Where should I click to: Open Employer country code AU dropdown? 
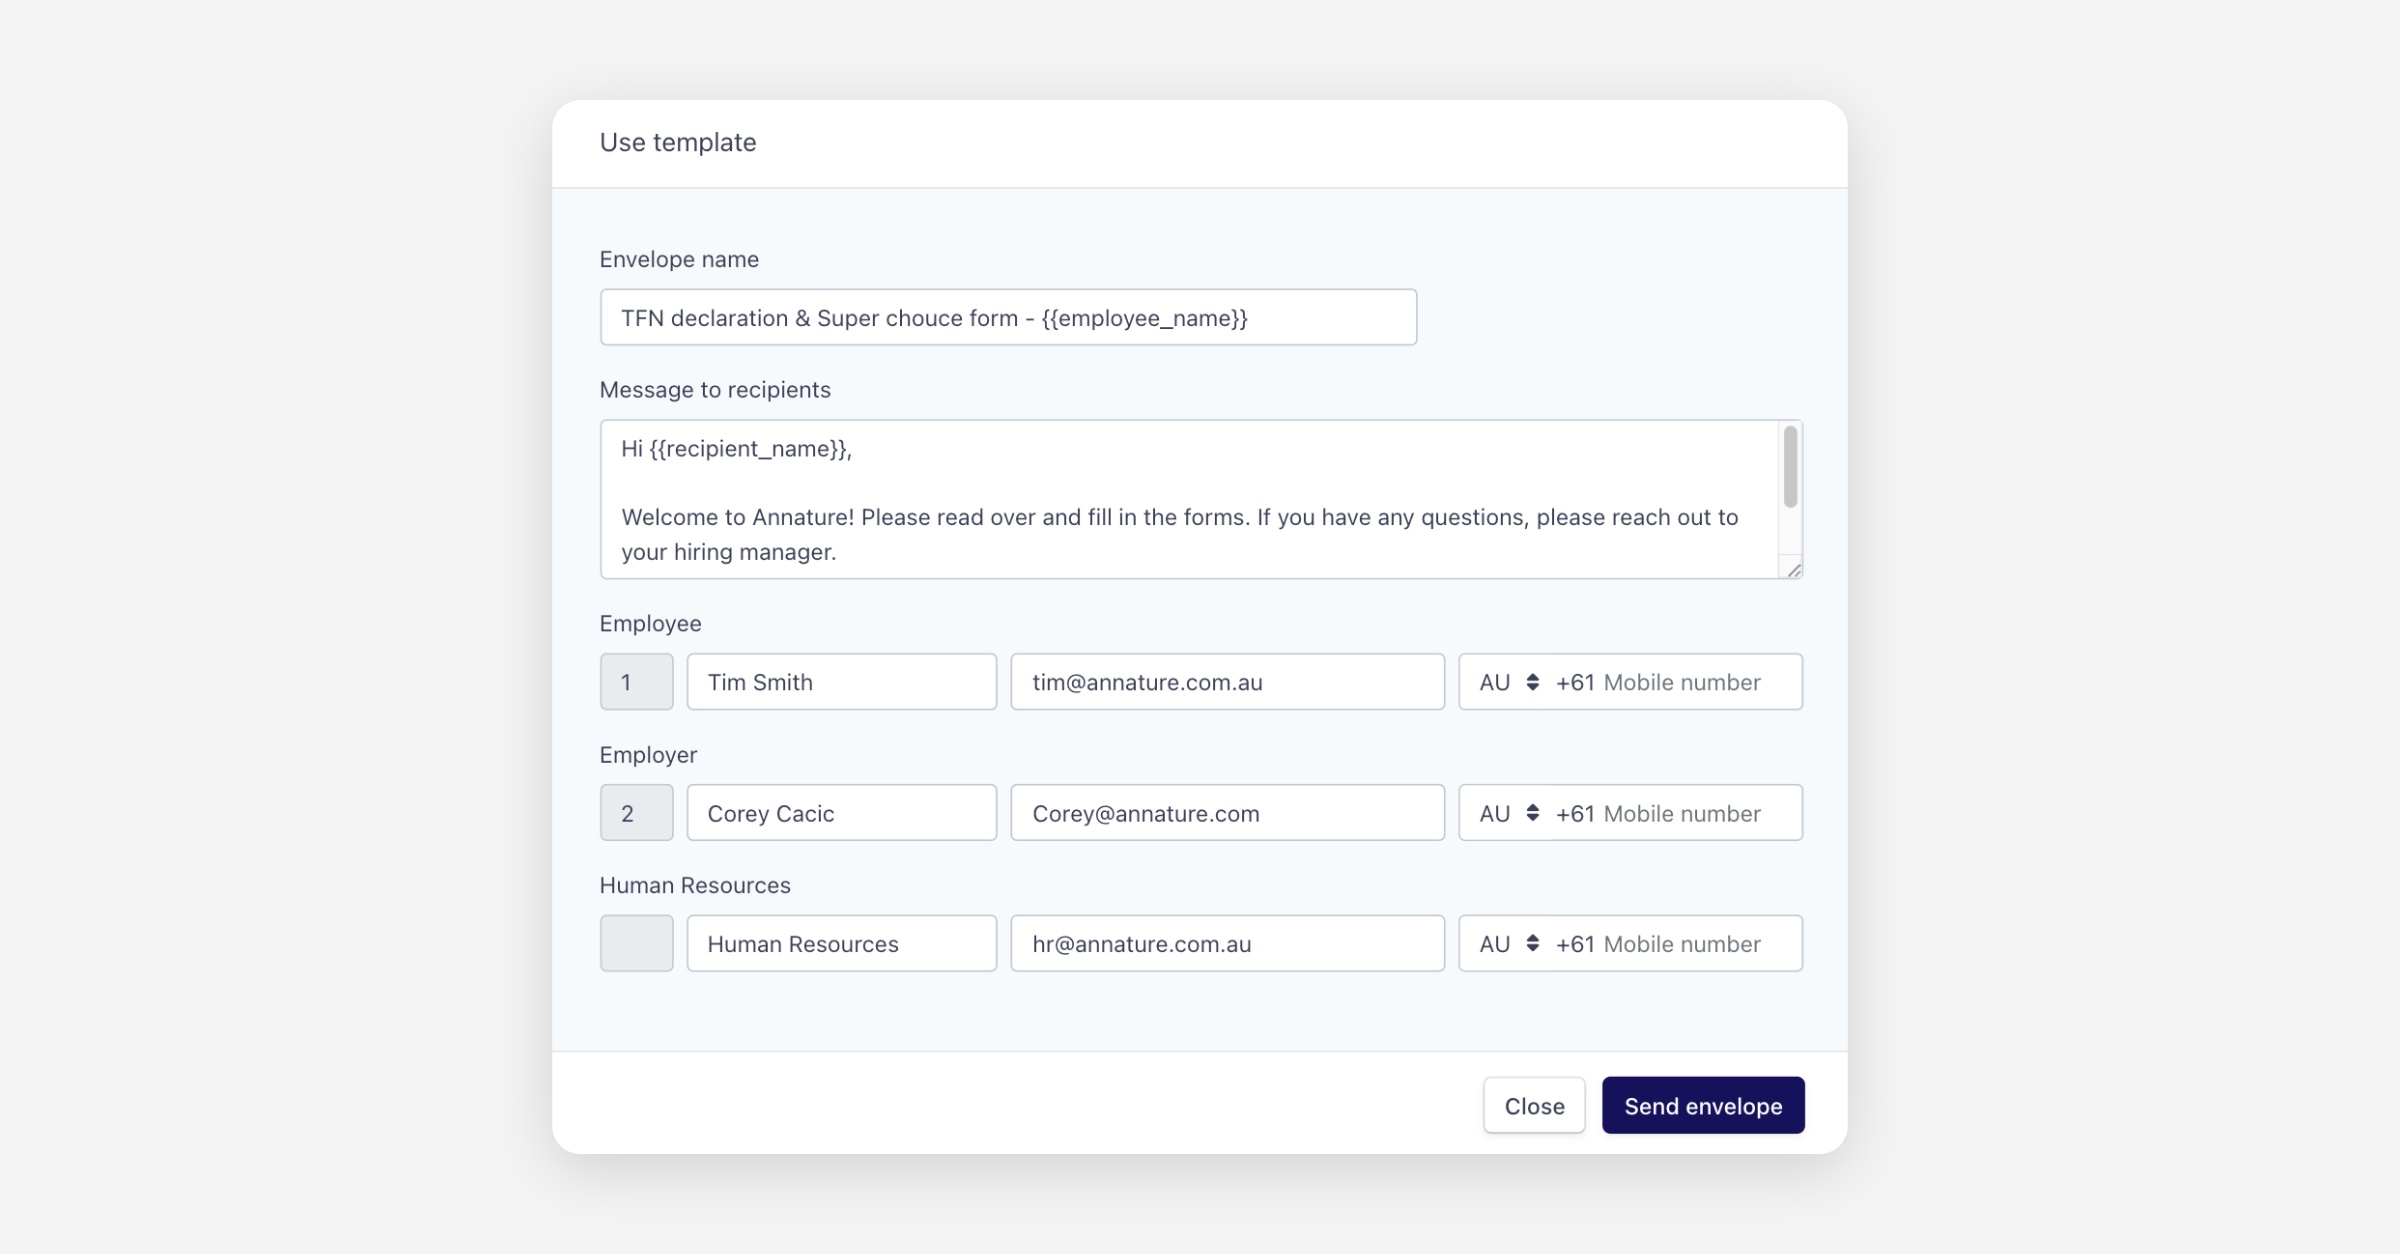click(1508, 813)
